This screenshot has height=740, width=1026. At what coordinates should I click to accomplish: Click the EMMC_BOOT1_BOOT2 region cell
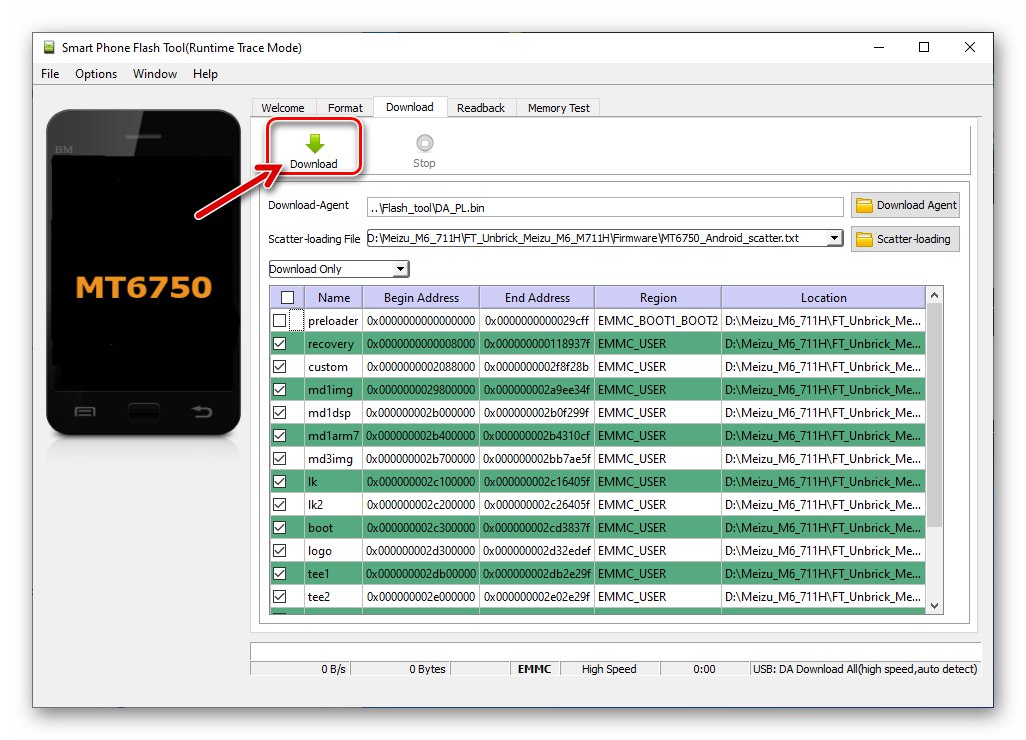coord(658,321)
